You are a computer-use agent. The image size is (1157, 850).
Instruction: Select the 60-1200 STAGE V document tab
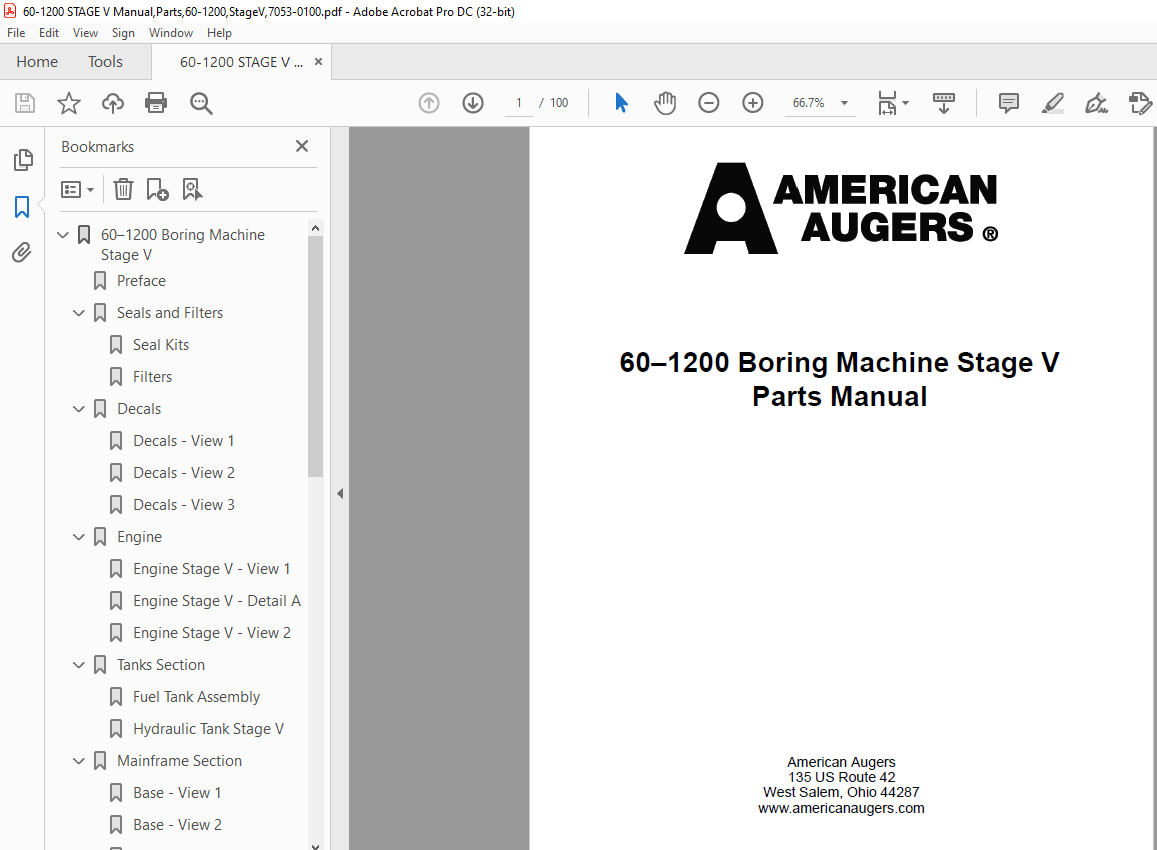(x=241, y=62)
